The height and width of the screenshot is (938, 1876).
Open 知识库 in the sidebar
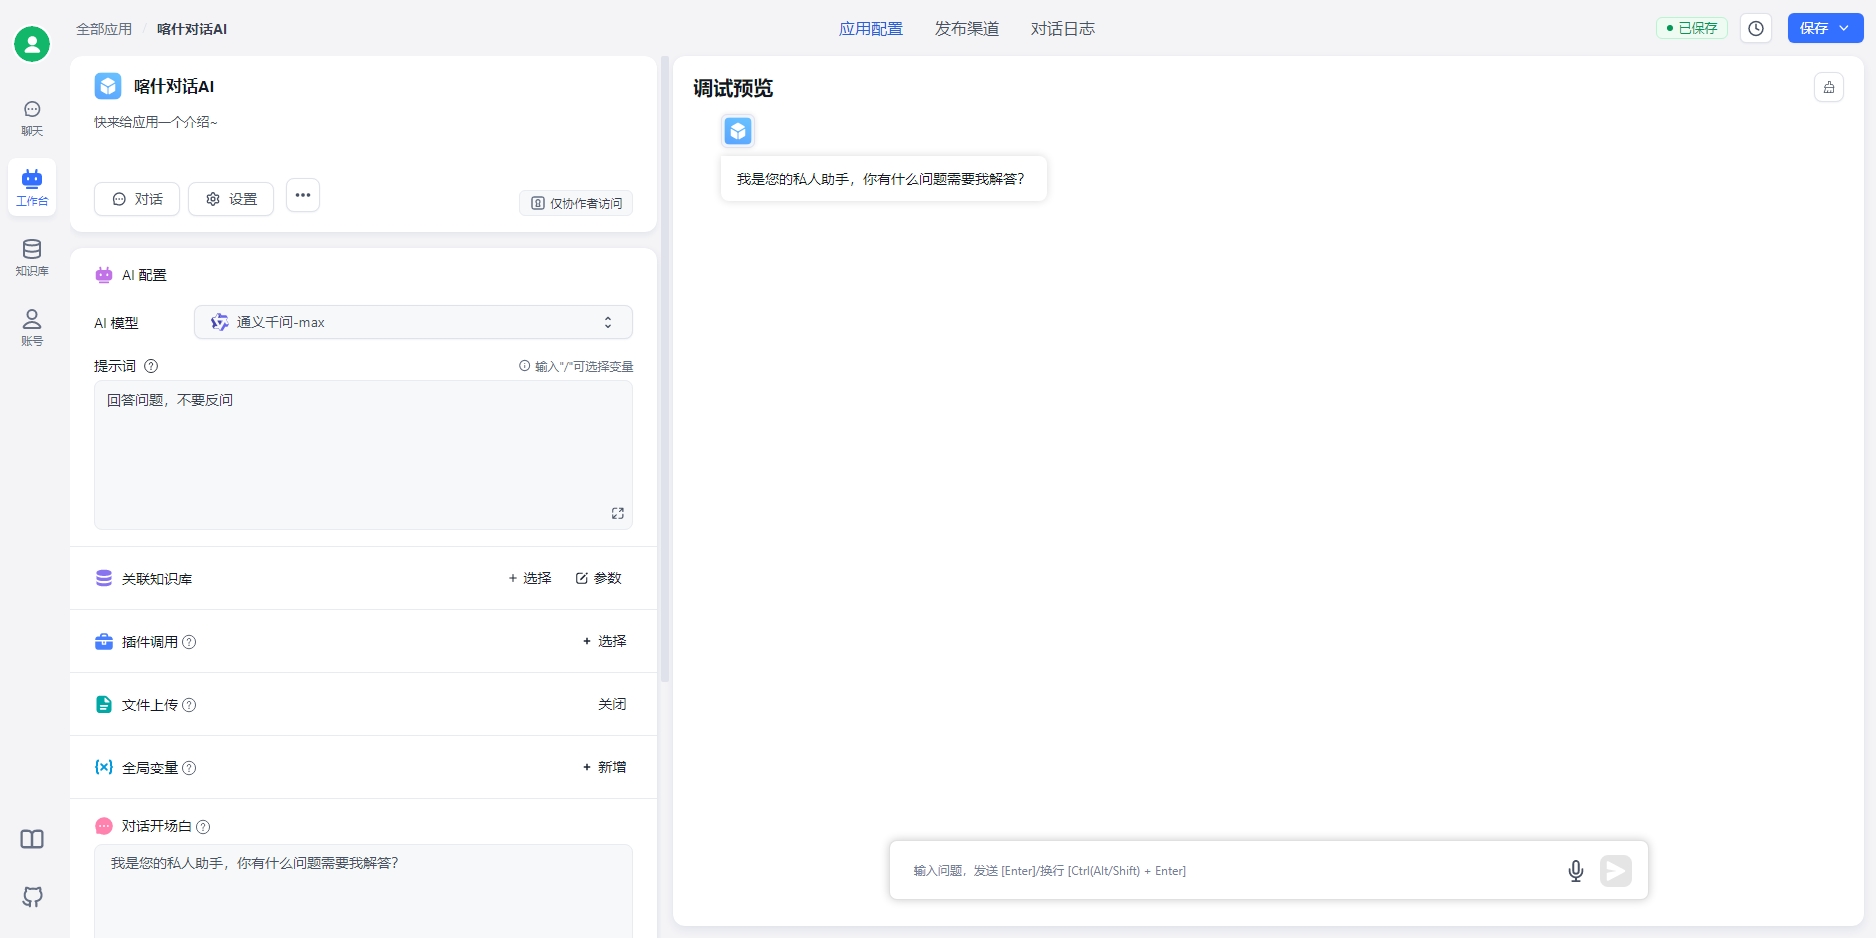pos(32,258)
